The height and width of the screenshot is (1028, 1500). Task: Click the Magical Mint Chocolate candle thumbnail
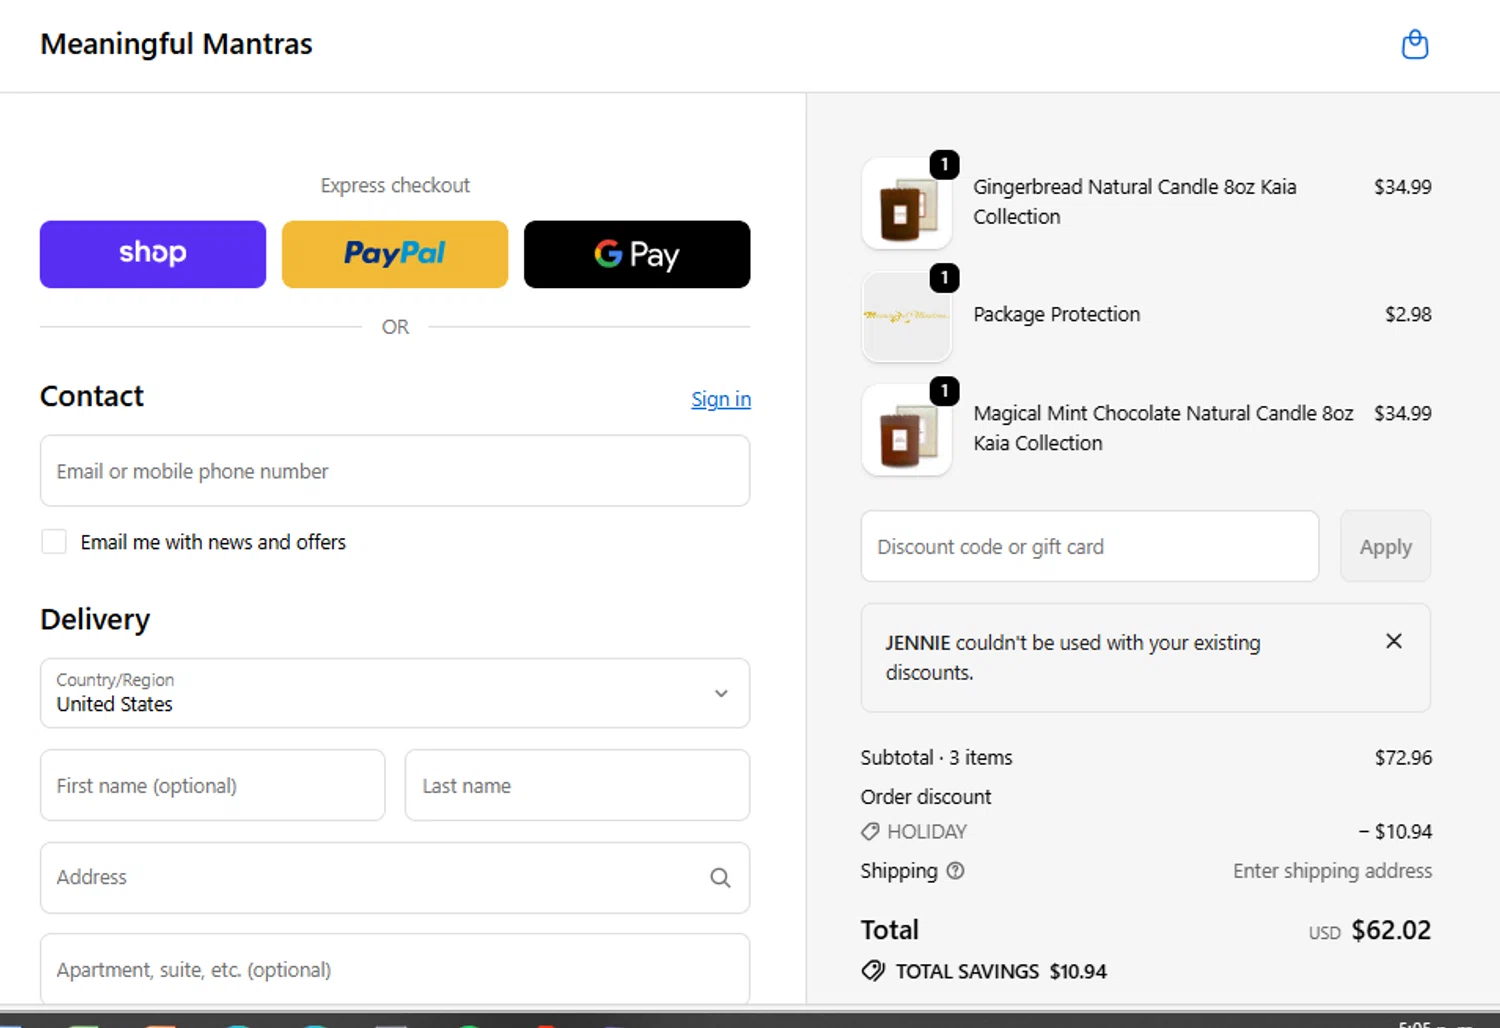click(906, 429)
